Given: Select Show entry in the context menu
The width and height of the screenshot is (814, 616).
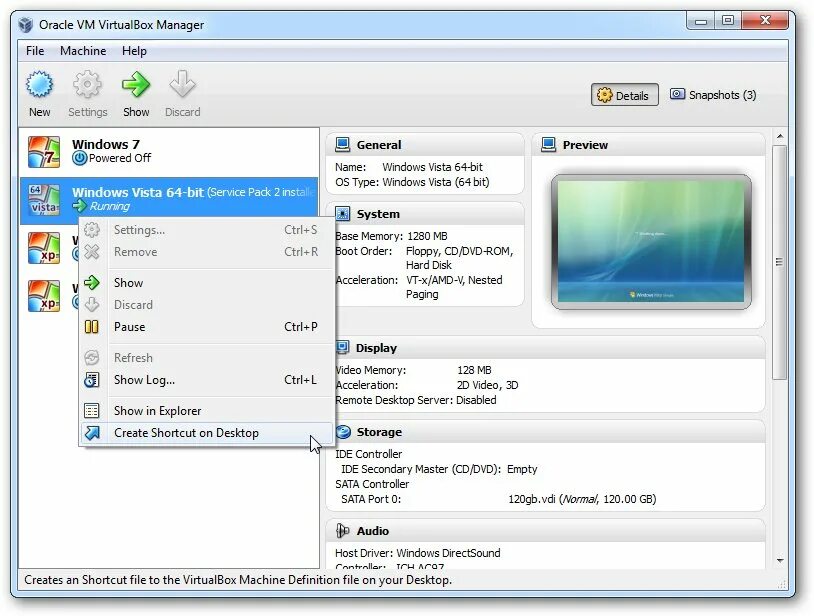Looking at the screenshot, I should tap(207, 282).
